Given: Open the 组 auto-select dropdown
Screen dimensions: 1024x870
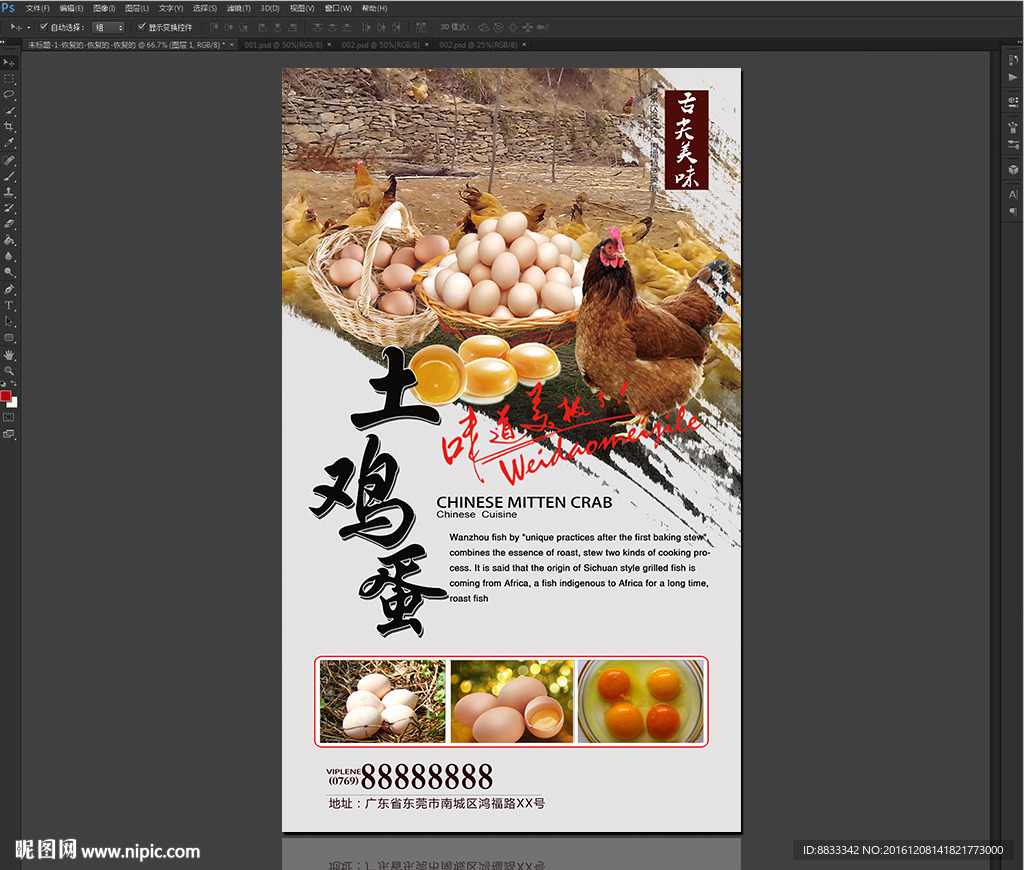Looking at the screenshot, I should (x=108, y=27).
